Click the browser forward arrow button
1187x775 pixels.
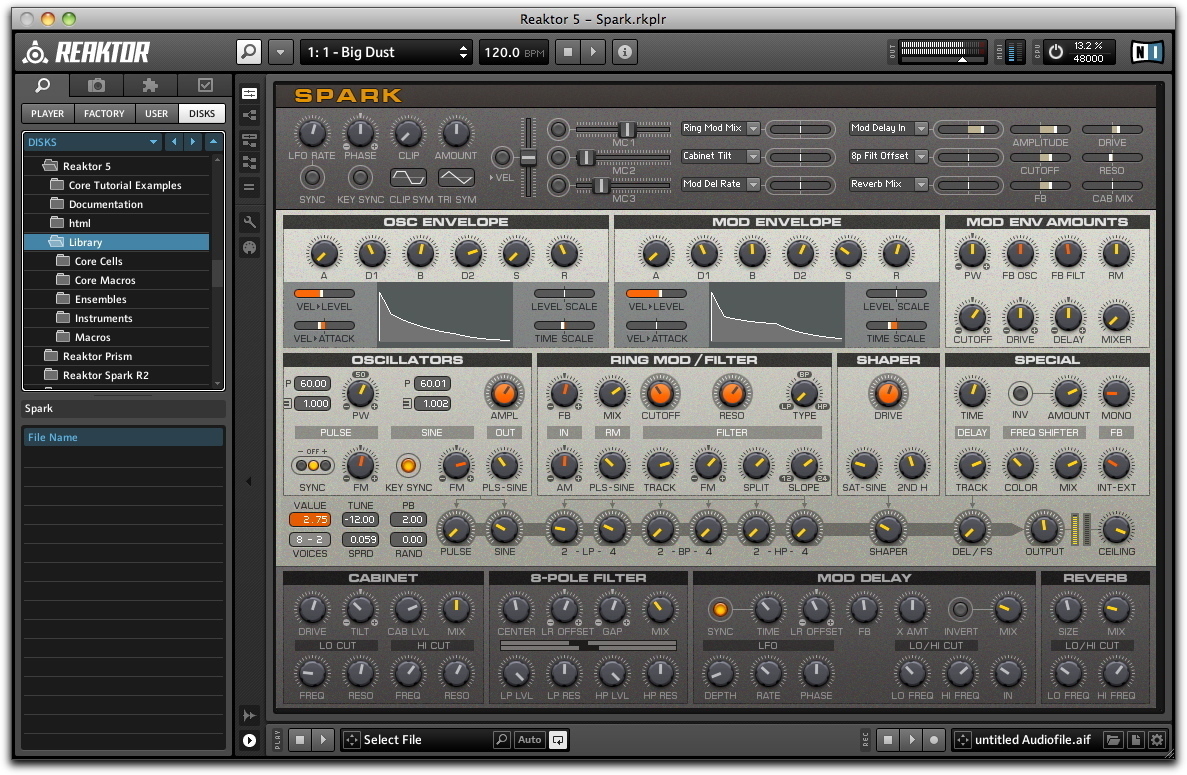pos(193,142)
